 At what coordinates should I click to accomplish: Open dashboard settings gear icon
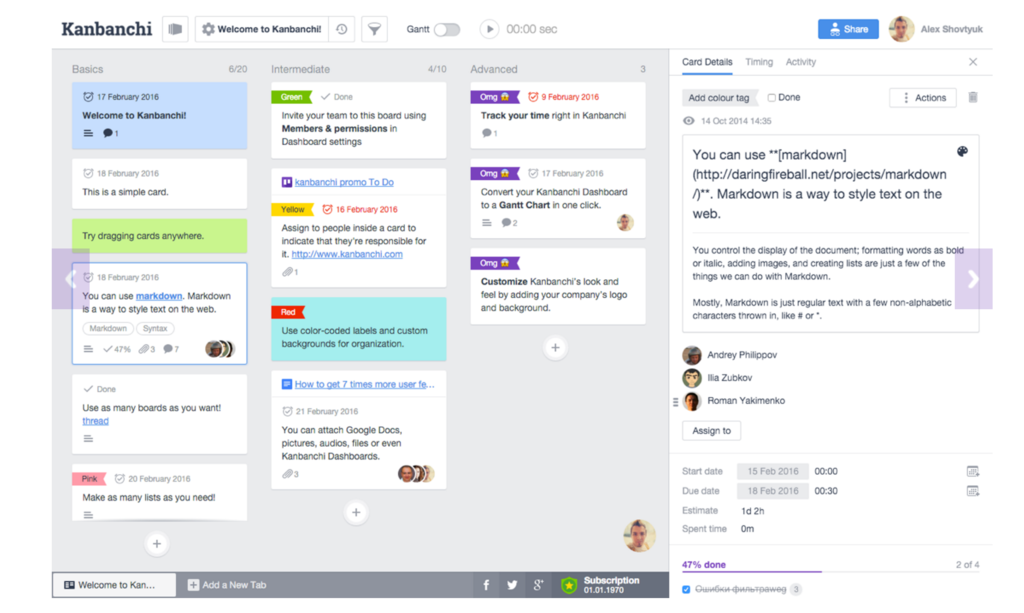tap(208, 29)
